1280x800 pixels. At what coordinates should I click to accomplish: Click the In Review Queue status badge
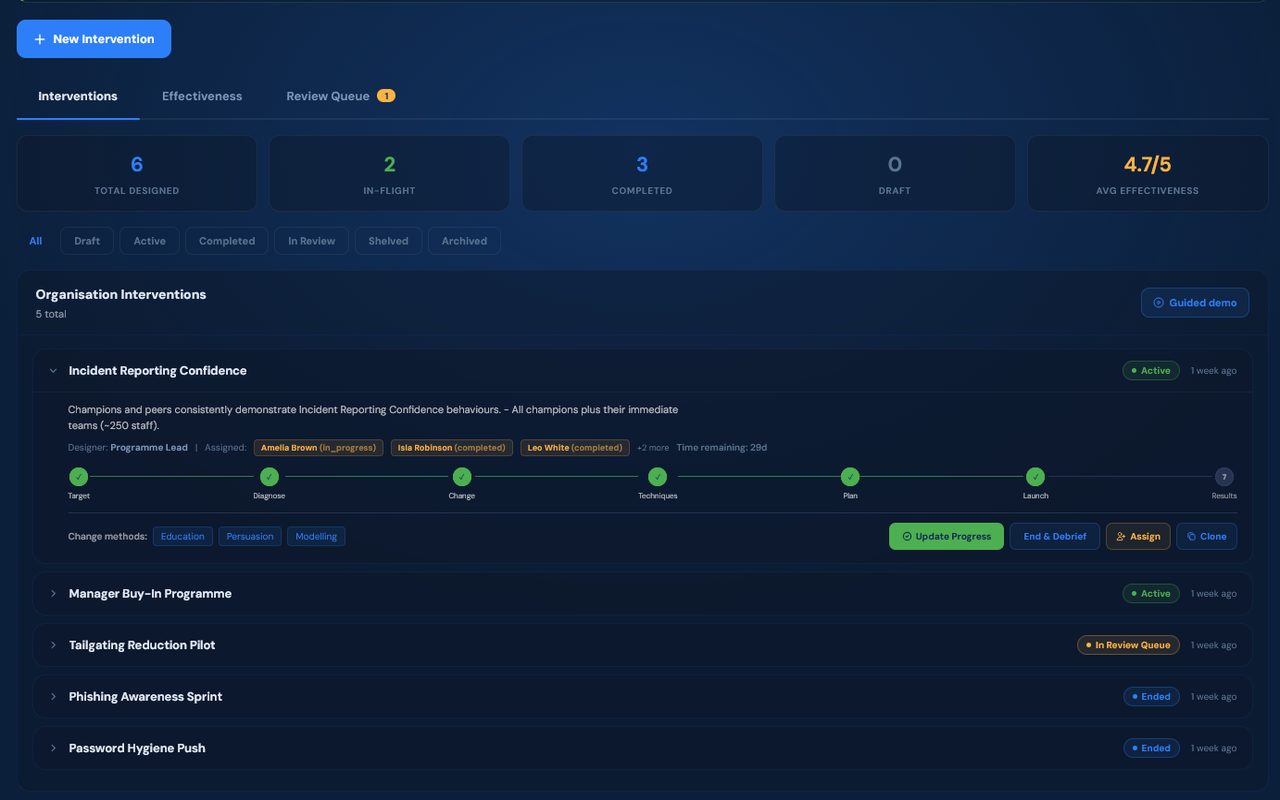1128,645
